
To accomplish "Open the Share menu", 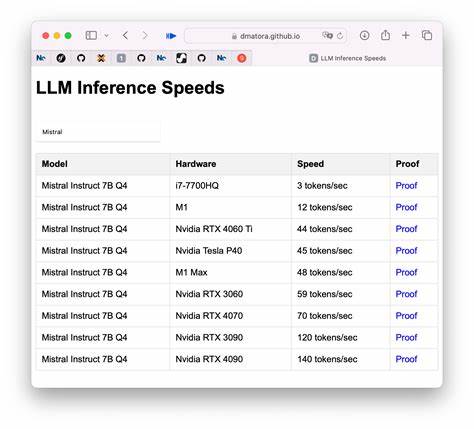I will pos(385,35).
